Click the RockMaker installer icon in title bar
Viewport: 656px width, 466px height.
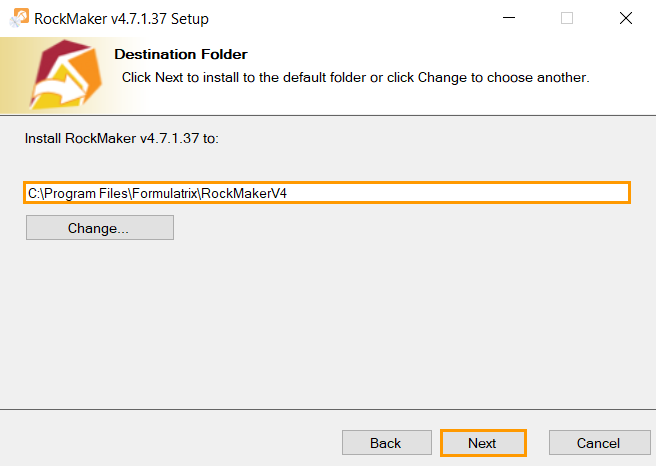tap(19, 19)
